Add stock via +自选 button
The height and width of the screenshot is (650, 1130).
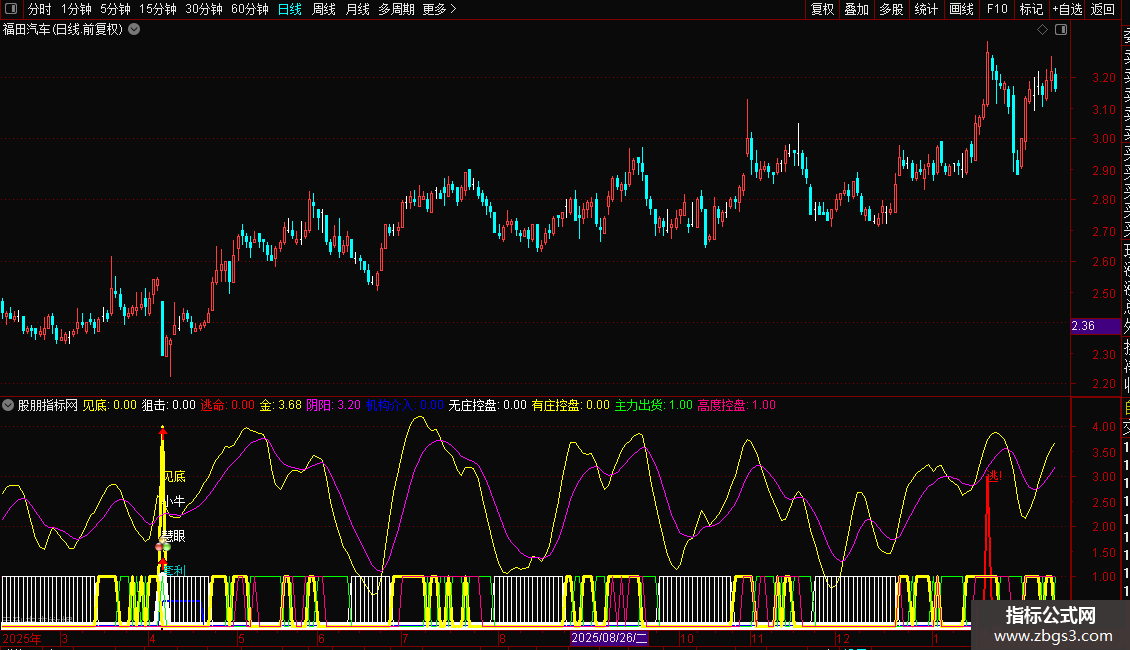1067,10
